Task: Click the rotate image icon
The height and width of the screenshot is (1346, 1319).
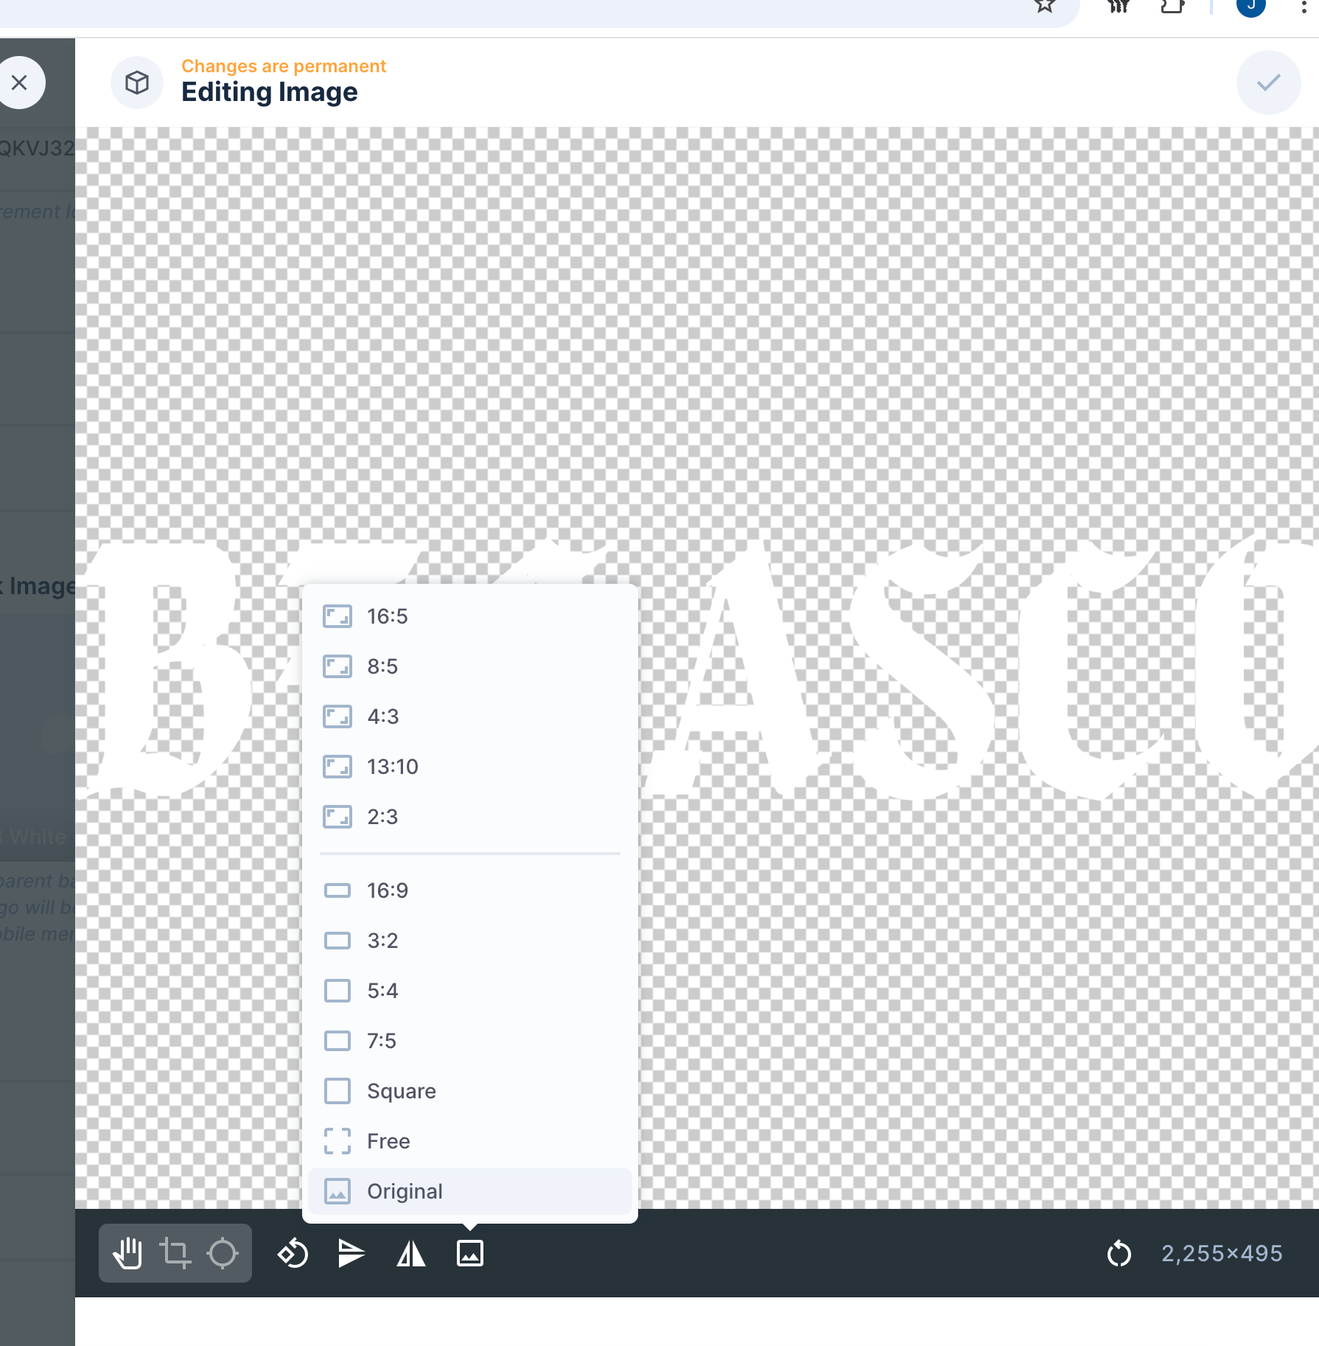Action: click(293, 1253)
